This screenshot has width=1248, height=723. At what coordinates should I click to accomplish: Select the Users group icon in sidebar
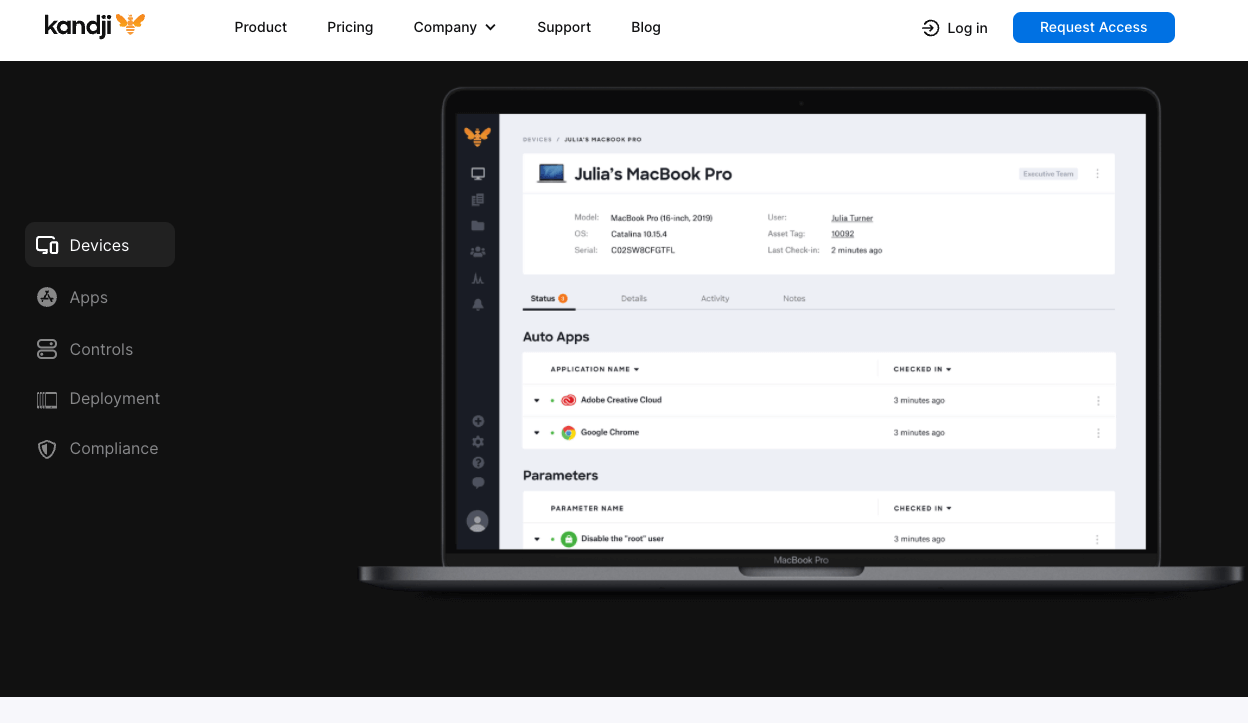coord(478,251)
